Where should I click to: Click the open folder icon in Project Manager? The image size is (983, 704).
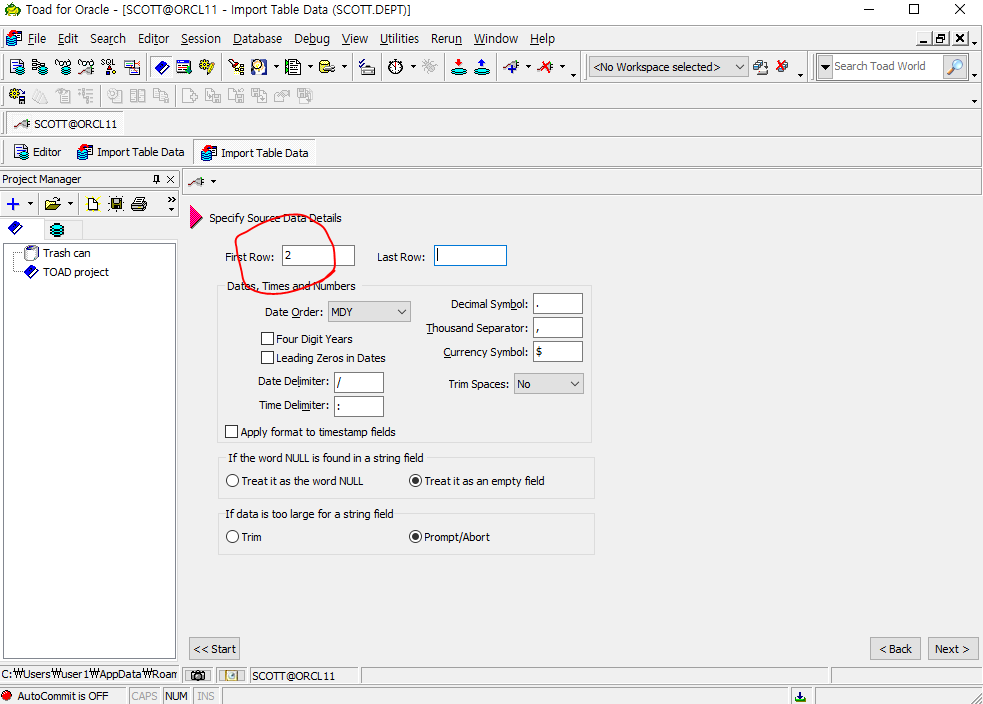pyautogui.click(x=53, y=204)
